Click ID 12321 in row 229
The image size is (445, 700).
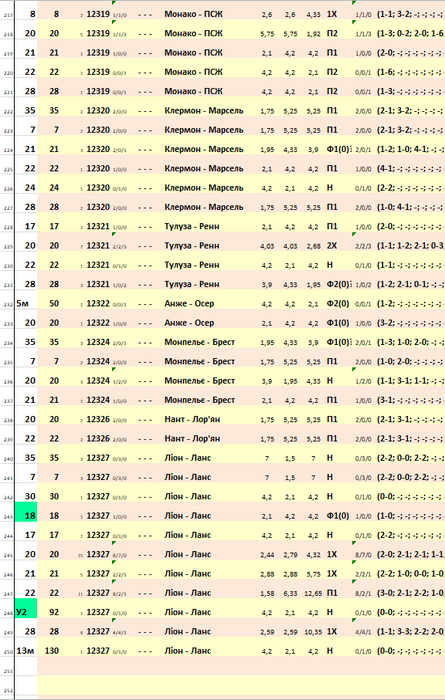pos(98,246)
